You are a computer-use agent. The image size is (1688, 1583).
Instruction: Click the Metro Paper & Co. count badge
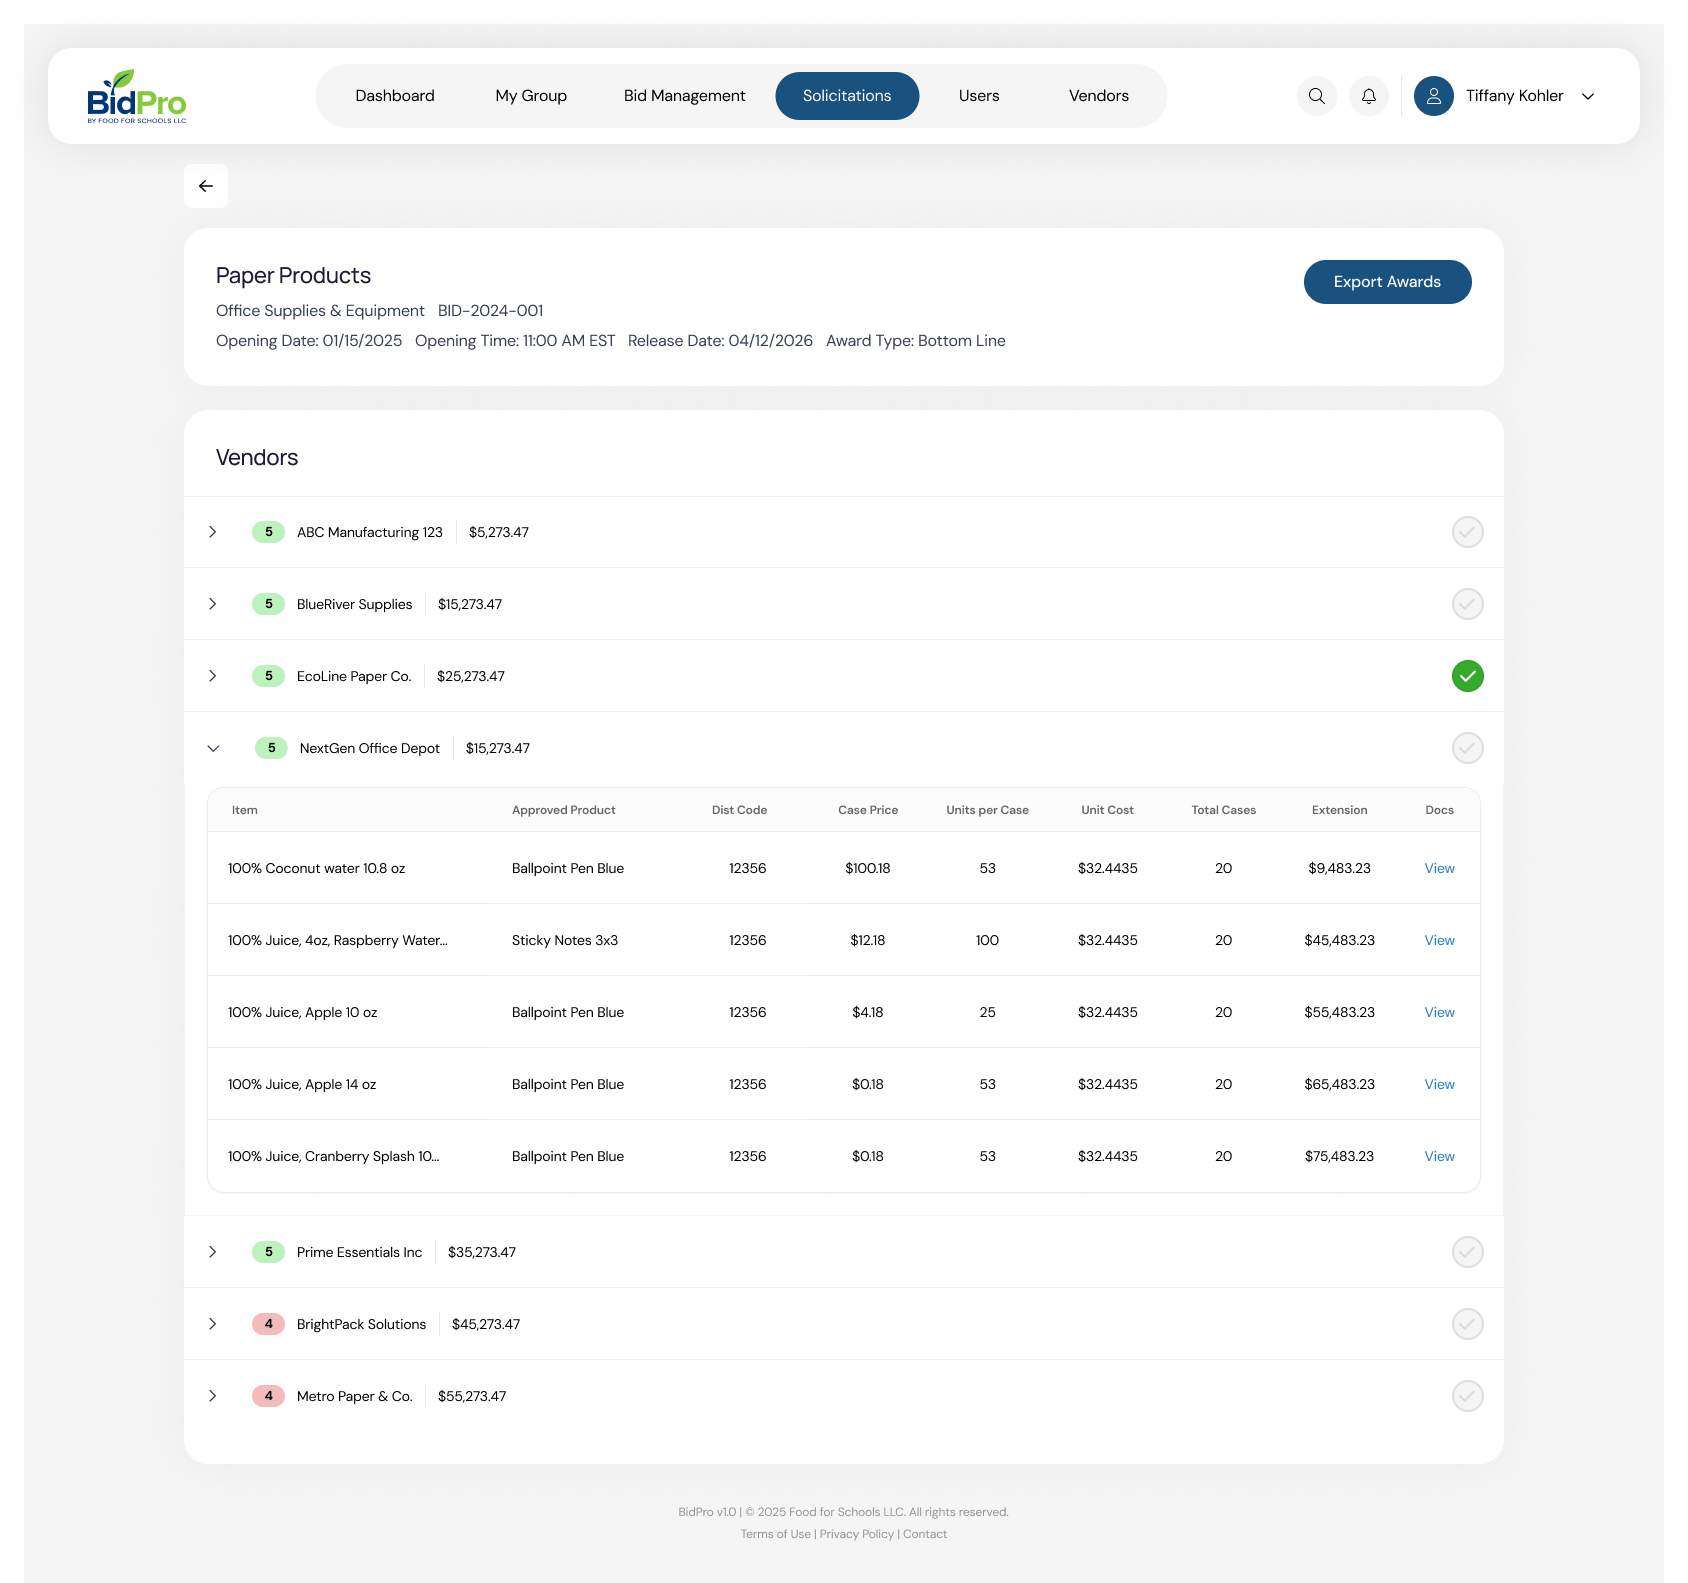pos(268,1396)
